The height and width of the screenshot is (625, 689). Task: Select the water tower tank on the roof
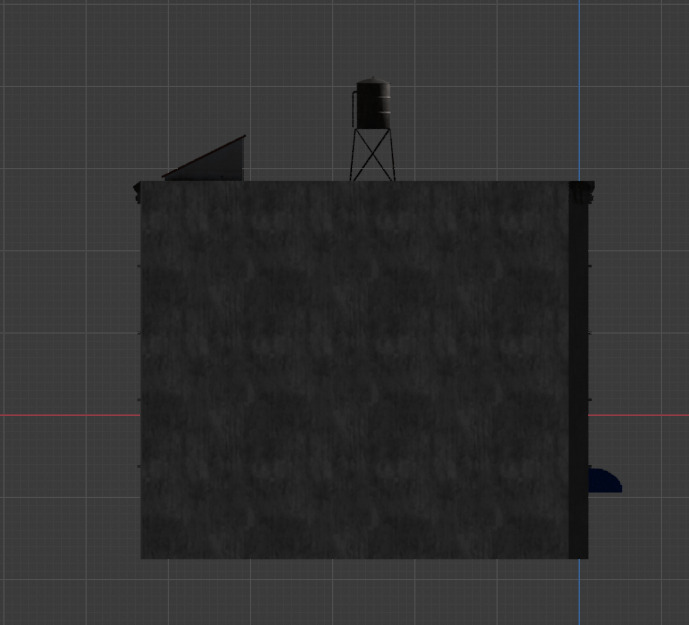[x=373, y=104]
